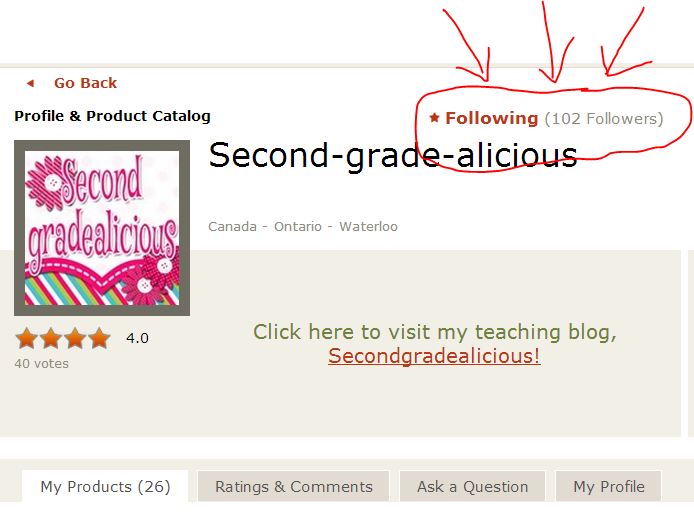Open the My Products (26) tab
The height and width of the screenshot is (521, 694).
(105, 486)
